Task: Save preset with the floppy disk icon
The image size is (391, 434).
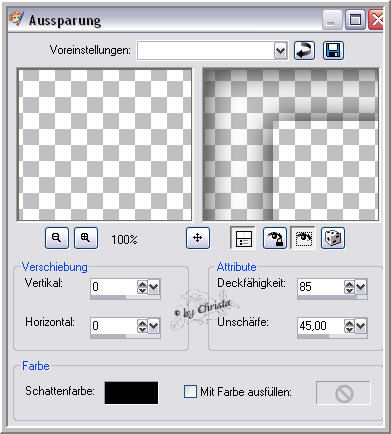Action: (x=333, y=51)
